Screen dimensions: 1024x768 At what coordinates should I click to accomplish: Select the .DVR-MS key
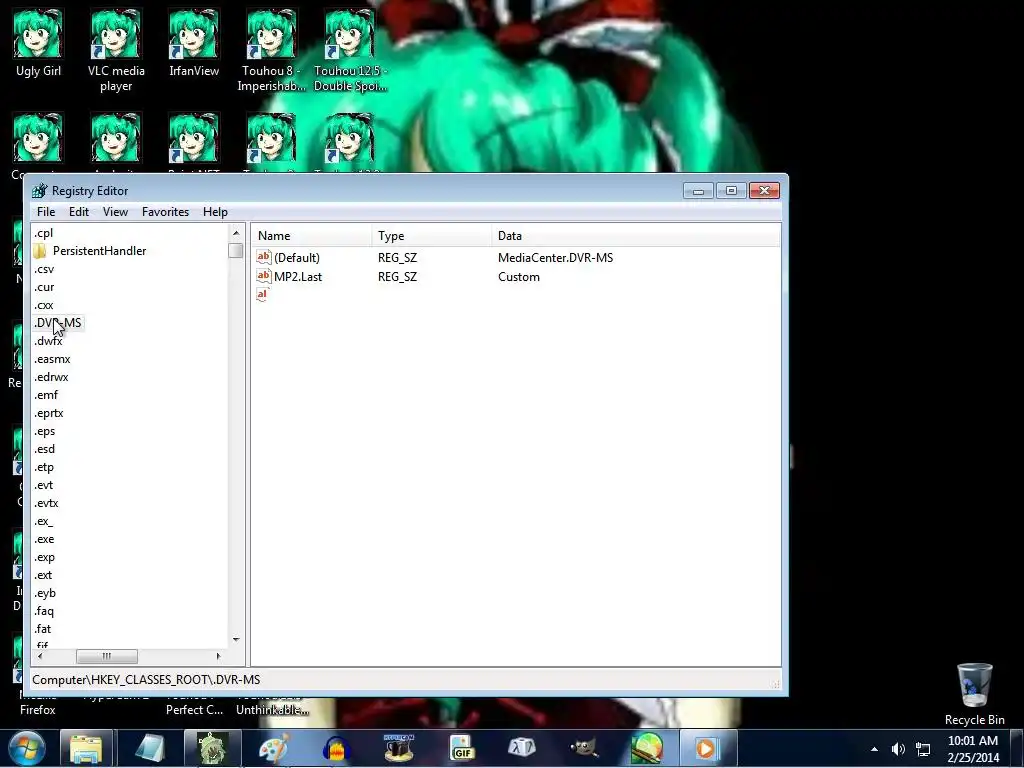point(57,323)
